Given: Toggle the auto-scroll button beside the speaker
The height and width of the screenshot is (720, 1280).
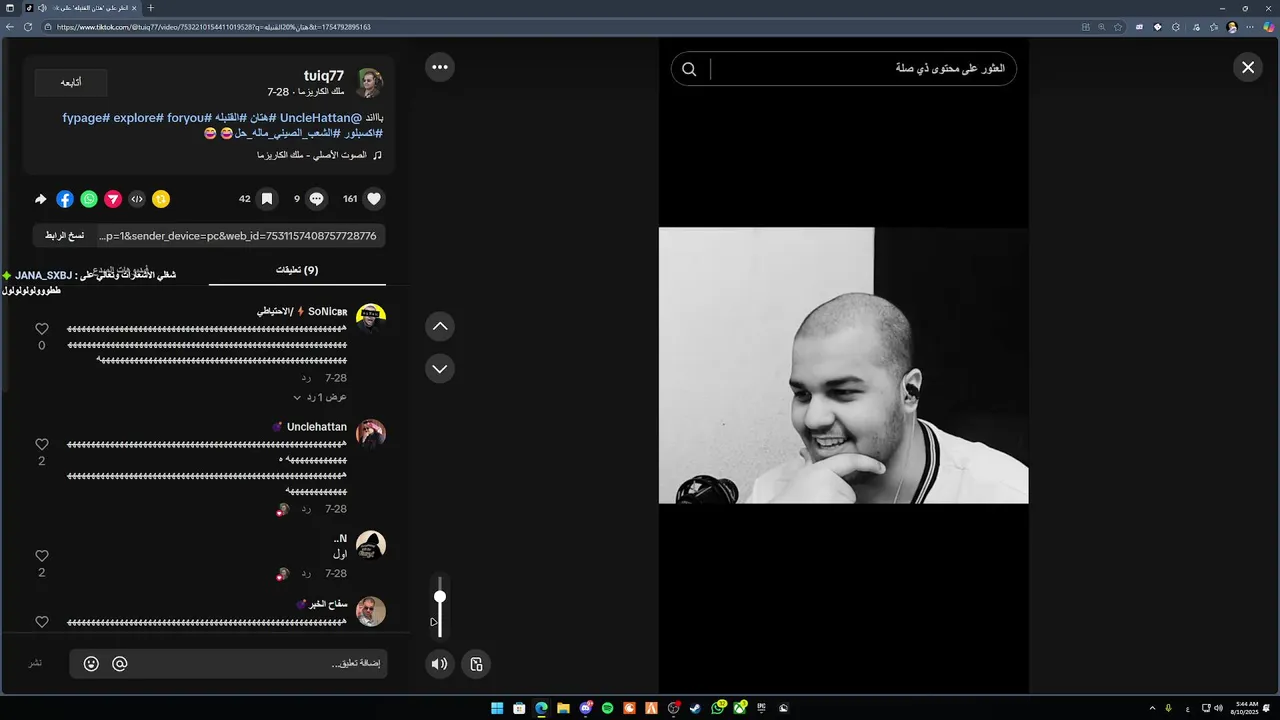Looking at the screenshot, I should tap(476, 664).
